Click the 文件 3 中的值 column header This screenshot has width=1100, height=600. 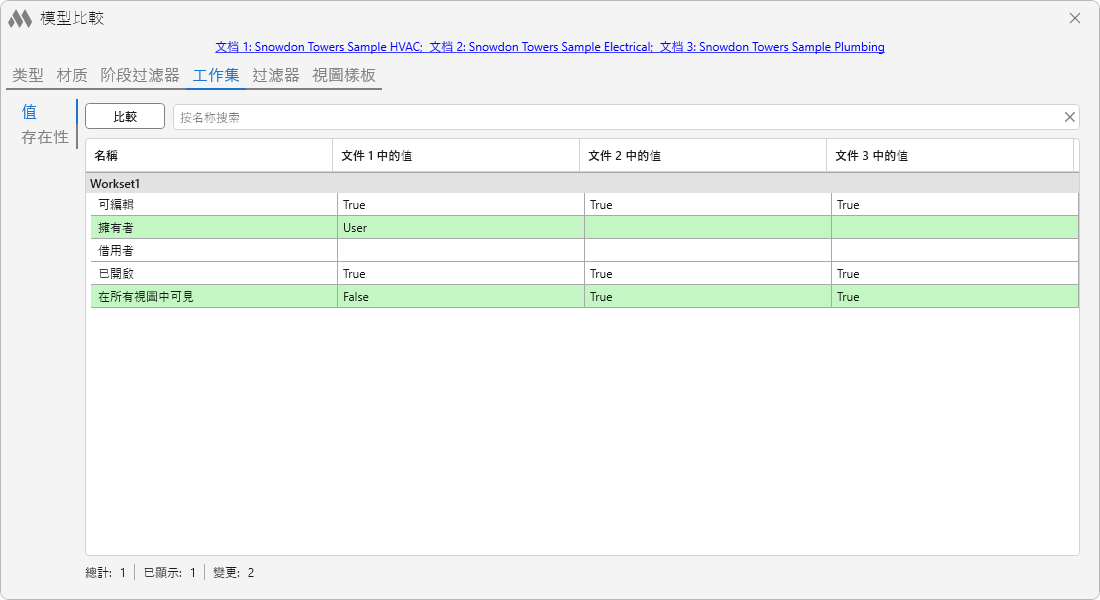pyautogui.click(x=950, y=156)
